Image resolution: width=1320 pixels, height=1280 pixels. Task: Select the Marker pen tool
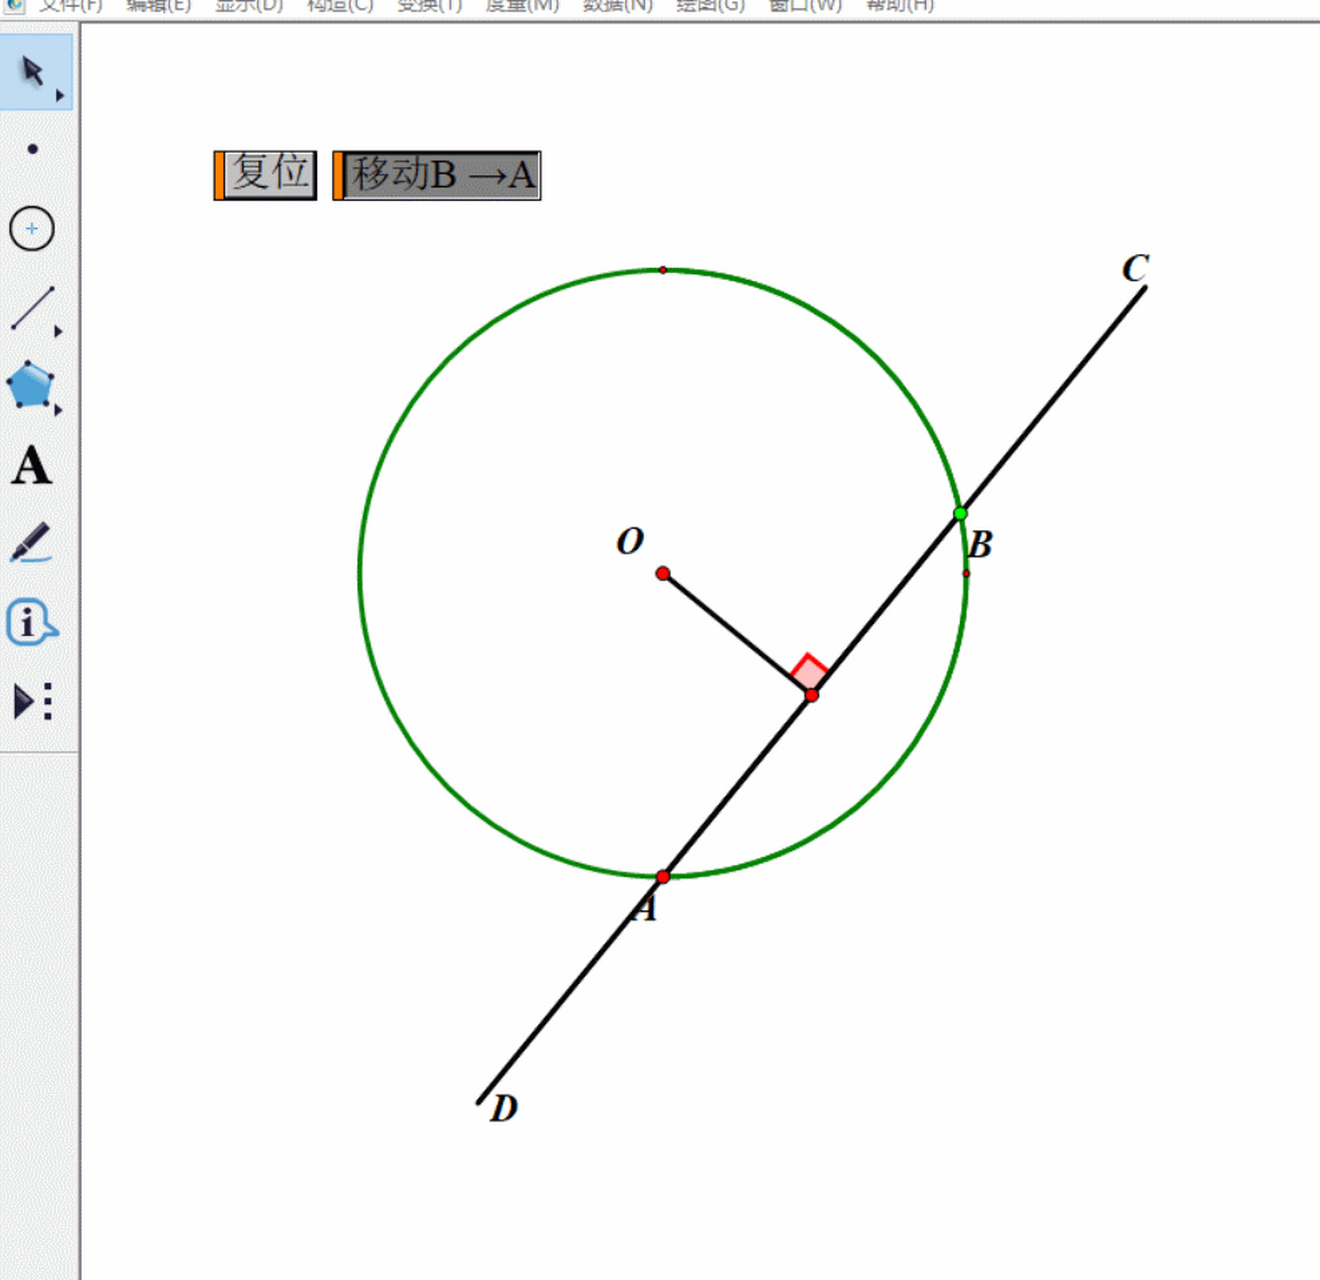(x=31, y=542)
